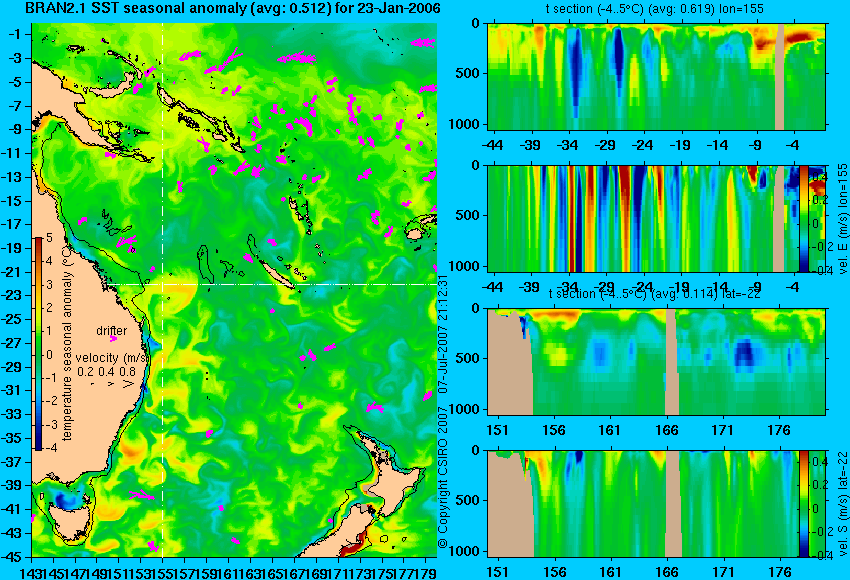This screenshot has height=580, width=850.
Task: Click '-24' under the vel. E section
Action: [x=643, y=287]
